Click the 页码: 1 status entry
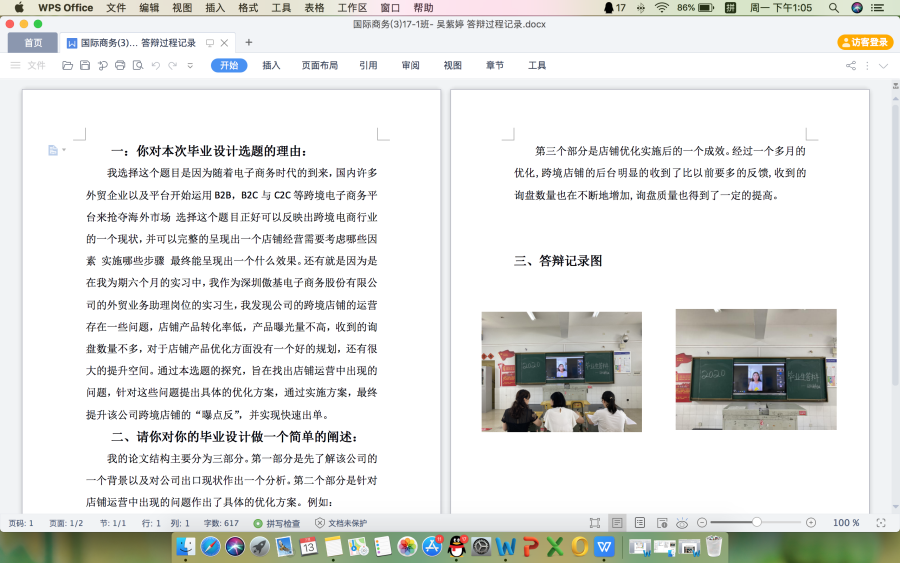900x563 pixels. pyautogui.click(x=21, y=523)
